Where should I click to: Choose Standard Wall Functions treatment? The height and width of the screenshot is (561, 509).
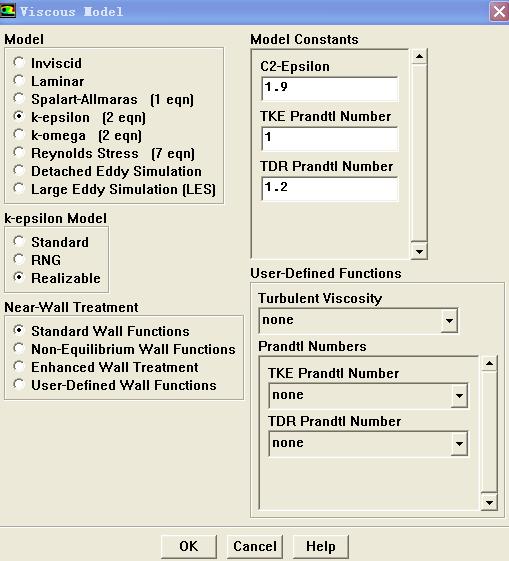(x=19, y=330)
